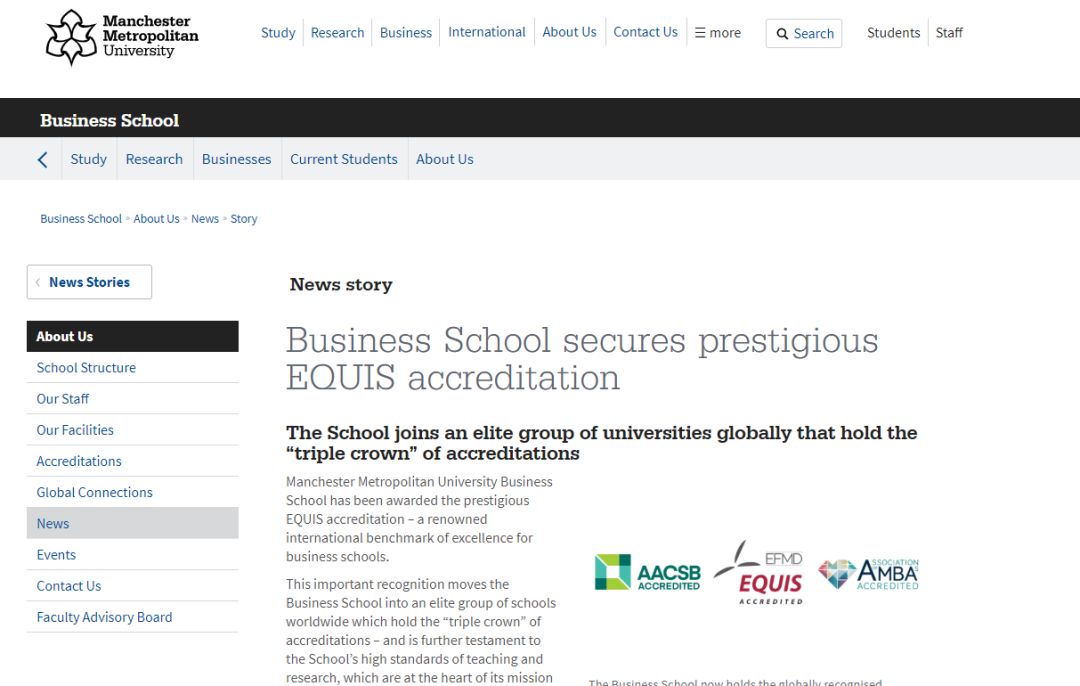Click the News breadcrumb link
The image size is (1080, 686).
click(205, 219)
